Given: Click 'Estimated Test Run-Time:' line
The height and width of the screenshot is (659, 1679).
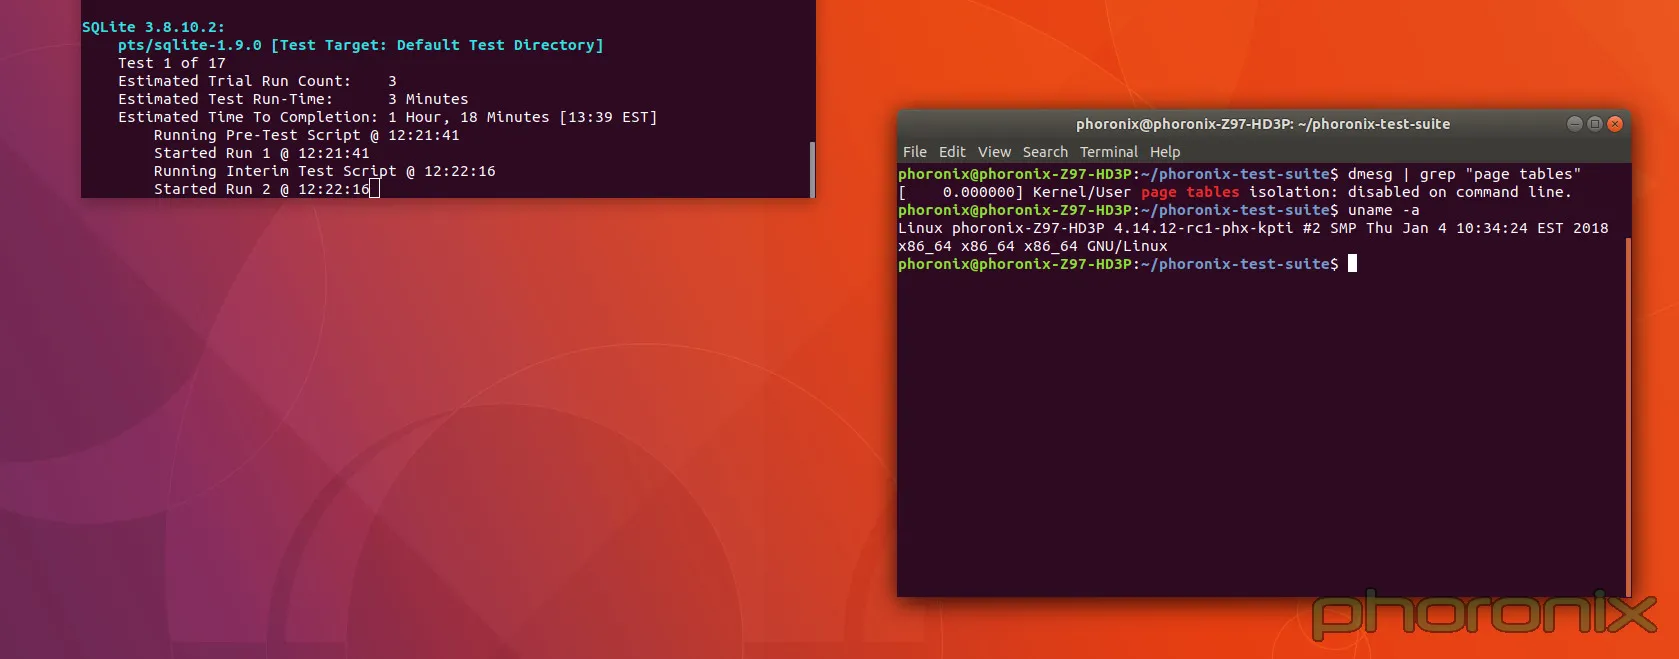Looking at the screenshot, I should coord(293,99).
